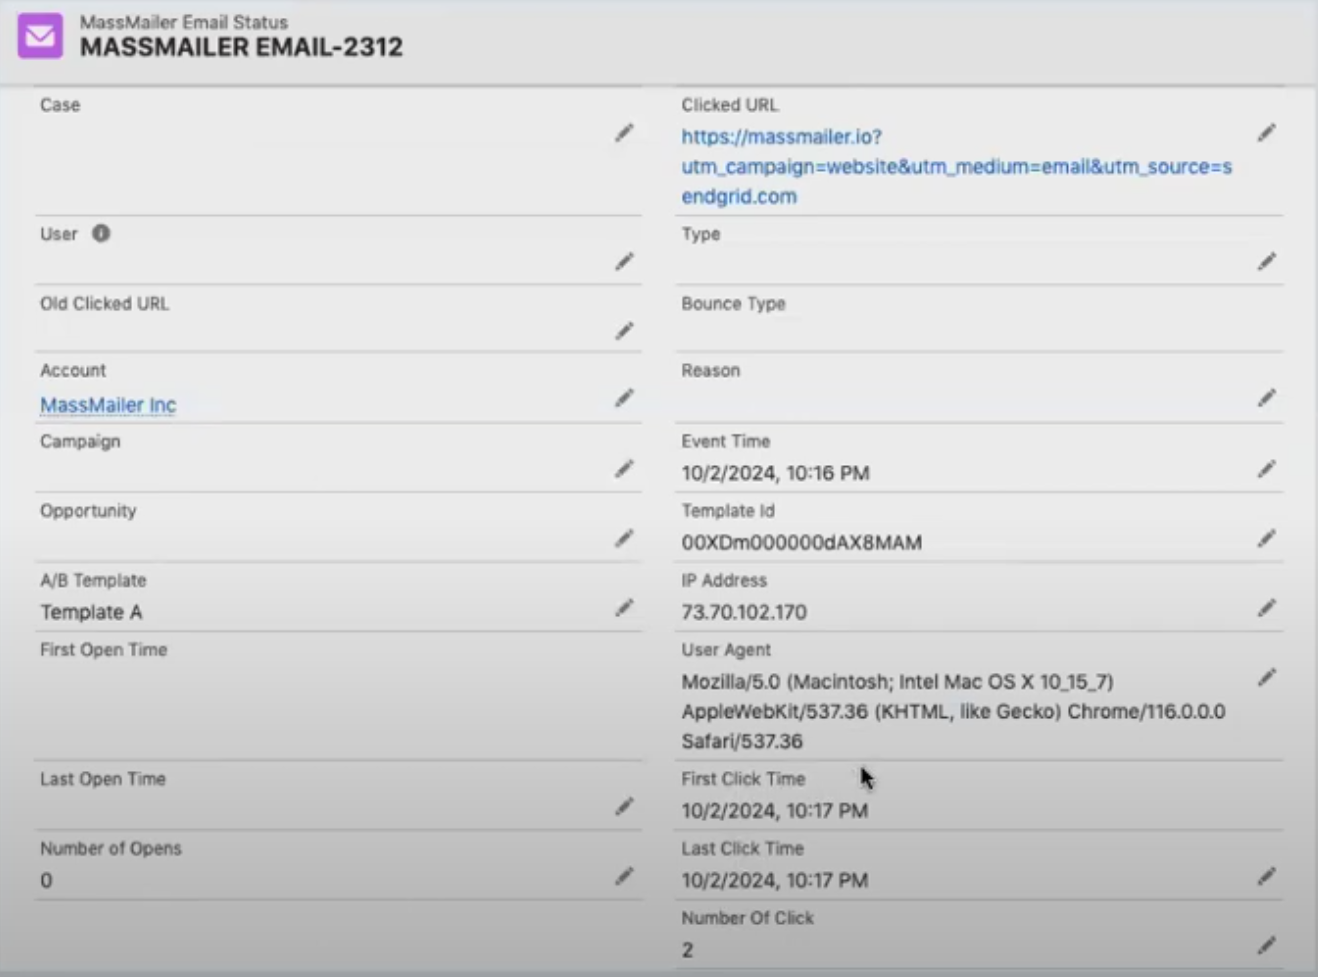The width and height of the screenshot is (1318, 977).
Task: Click the Opportunity field label
Action: point(88,511)
